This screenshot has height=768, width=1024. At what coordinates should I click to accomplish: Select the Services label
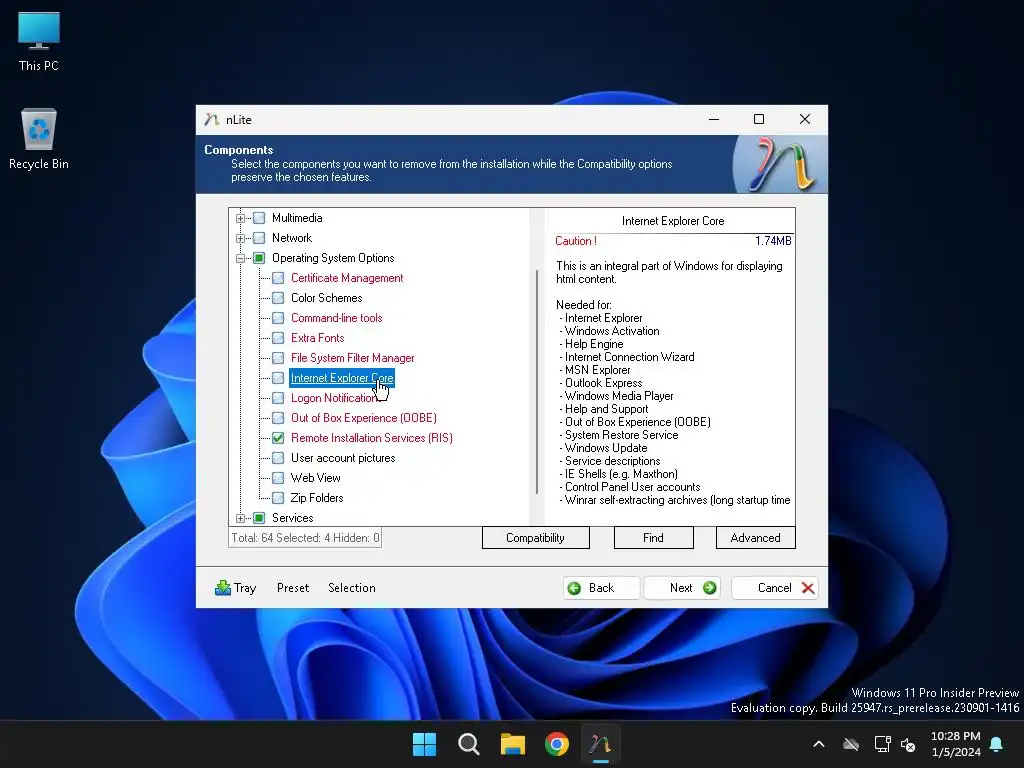pyautogui.click(x=293, y=518)
